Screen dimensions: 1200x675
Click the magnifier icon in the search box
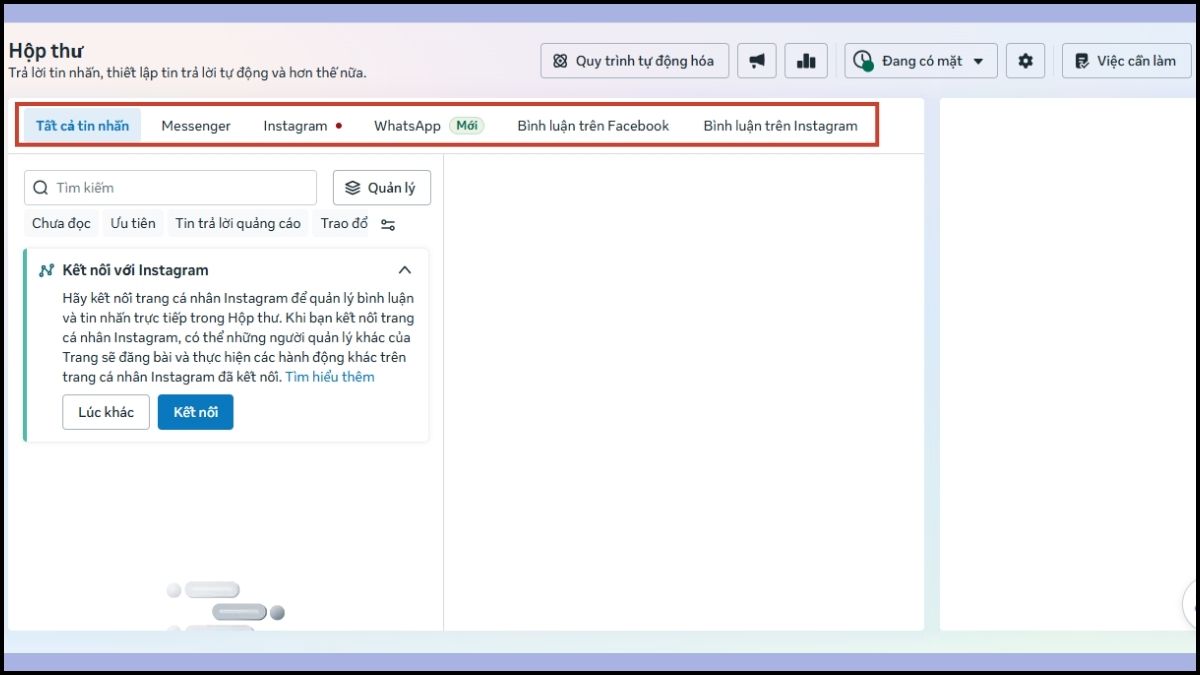[x=41, y=188]
